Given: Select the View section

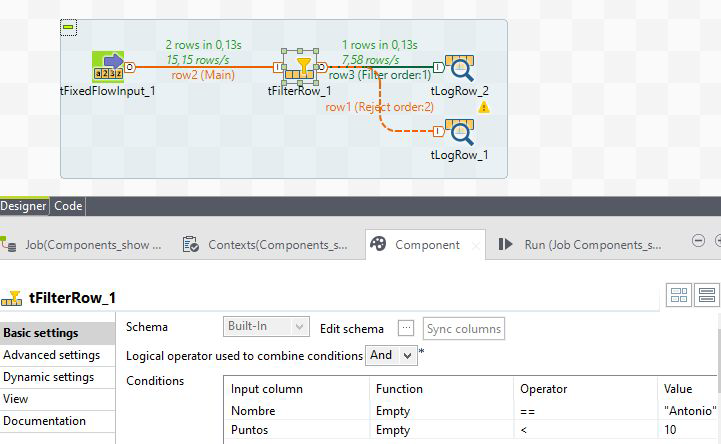Looking at the screenshot, I should click(57, 399).
